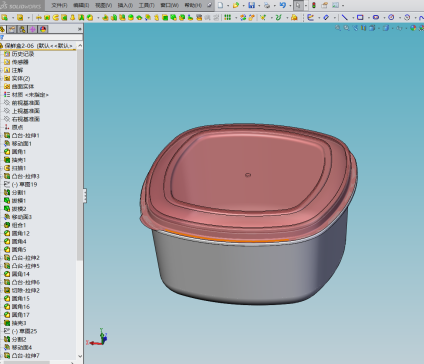Expand the 实体(2) folder node
This screenshot has width=424, height=364.
coord(1,78)
